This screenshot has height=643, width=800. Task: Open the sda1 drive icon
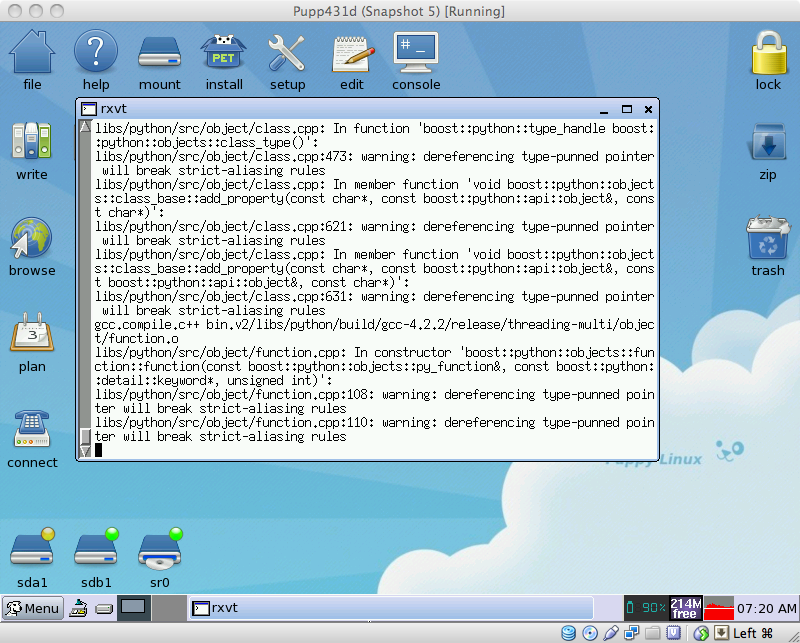click(32, 551)
